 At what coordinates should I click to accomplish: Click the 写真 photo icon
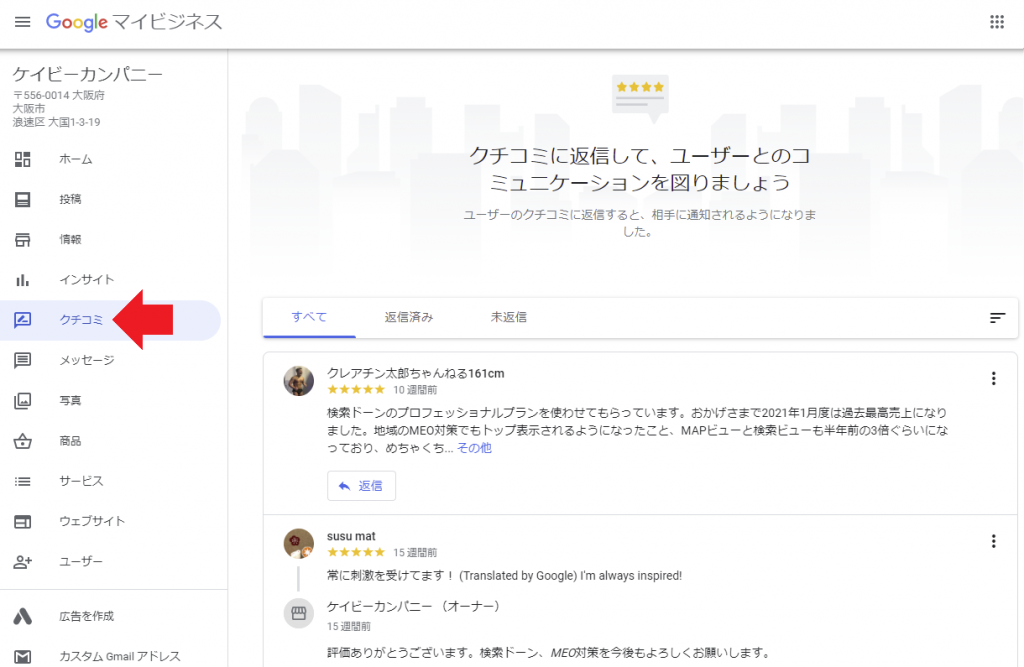(23, 400)
